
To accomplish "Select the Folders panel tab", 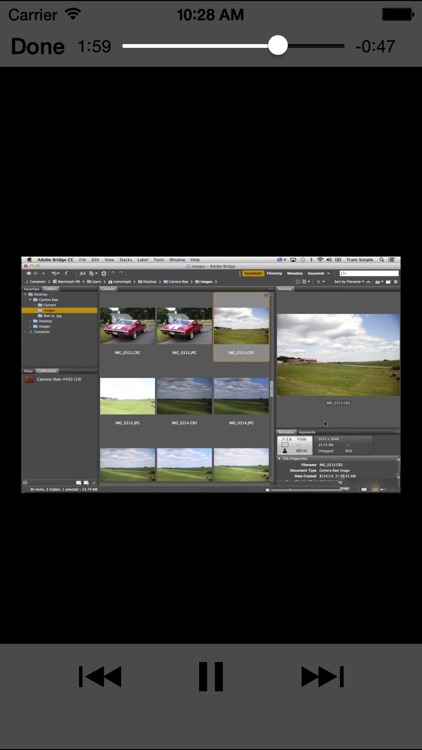I will [x=50, y=289].
